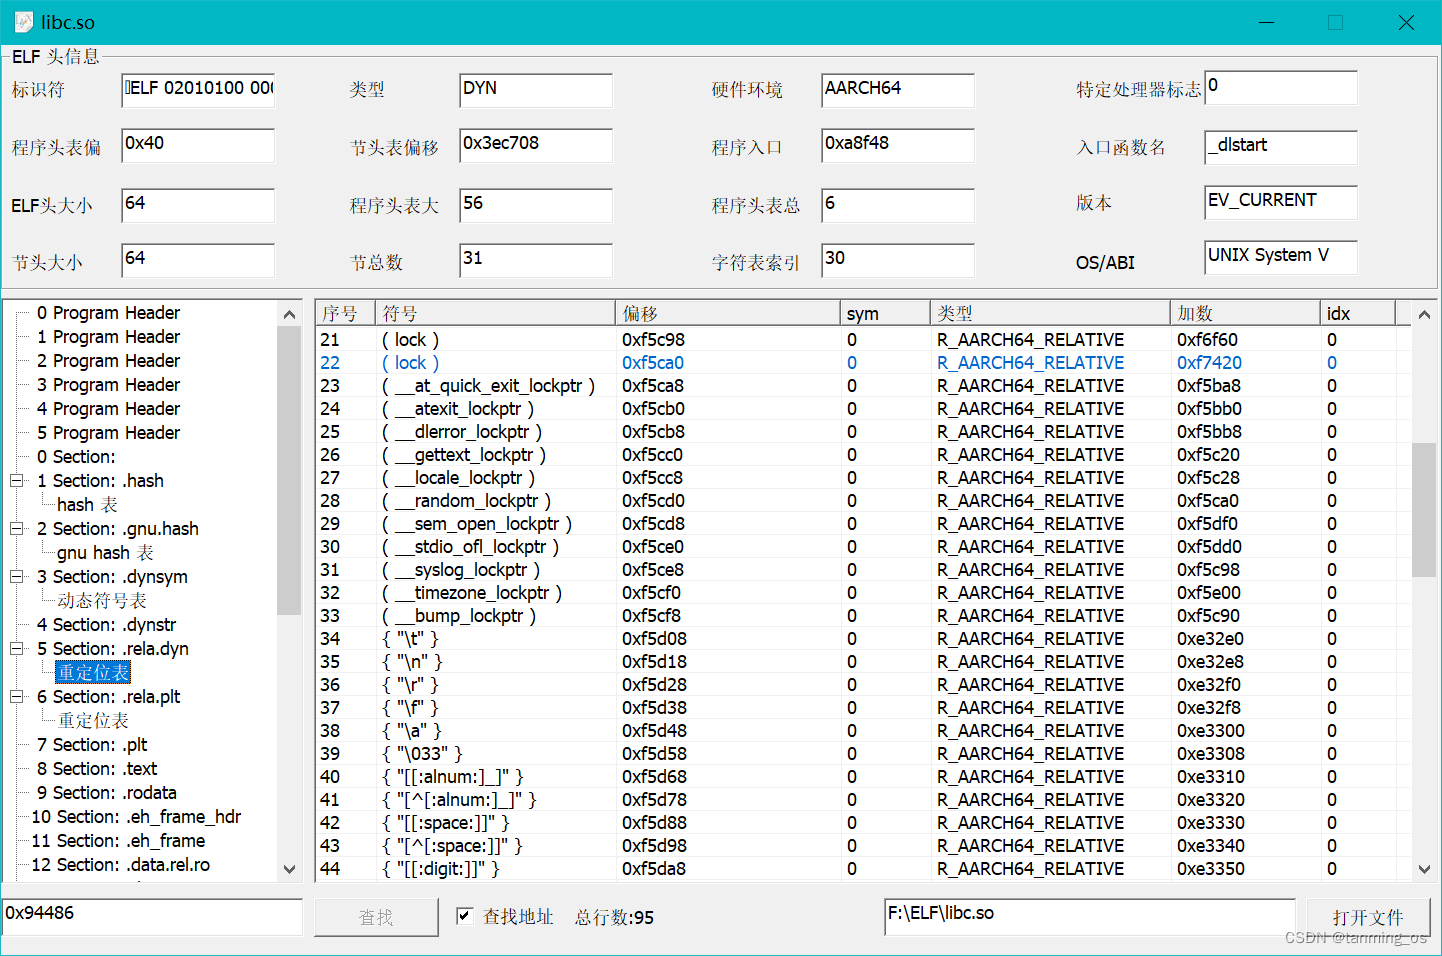Collapse the 1 Section: .hash node

tap(17, 481)
